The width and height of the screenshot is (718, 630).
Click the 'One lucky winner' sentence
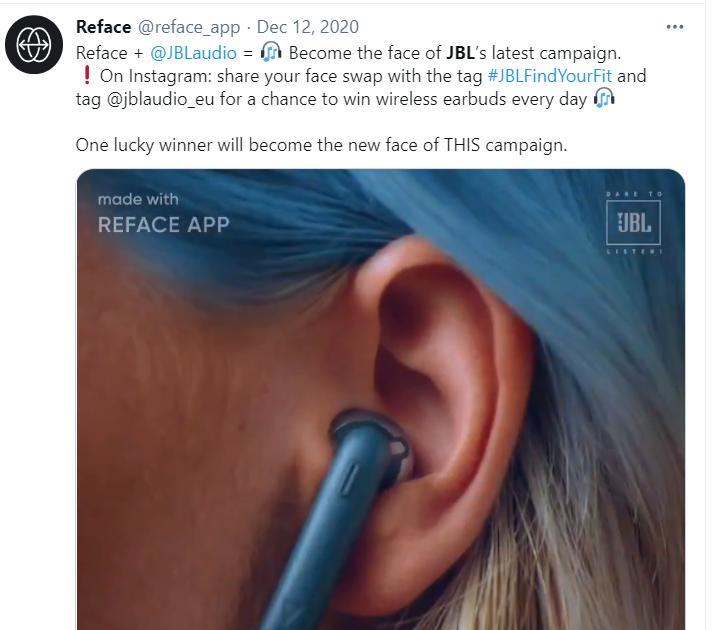tap(321, 145)
